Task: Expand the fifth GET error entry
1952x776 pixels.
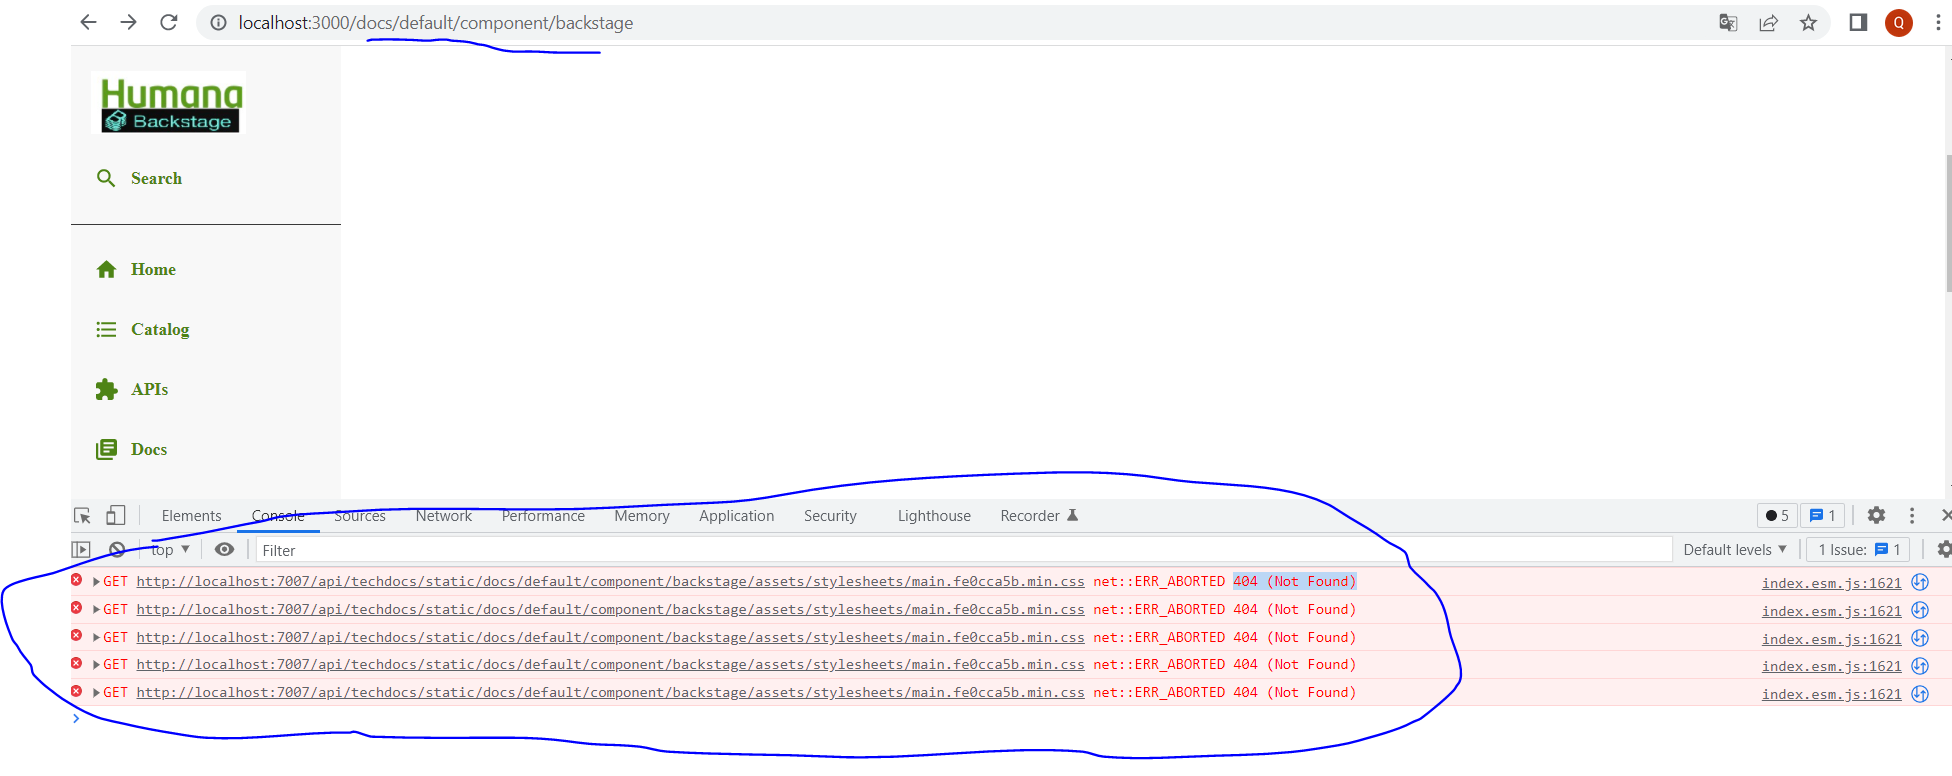Action: (x=96, y=692)
